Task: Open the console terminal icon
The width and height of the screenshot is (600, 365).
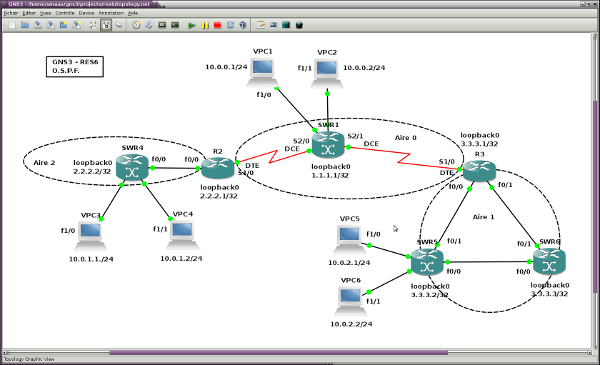Action: coord(162,25)
